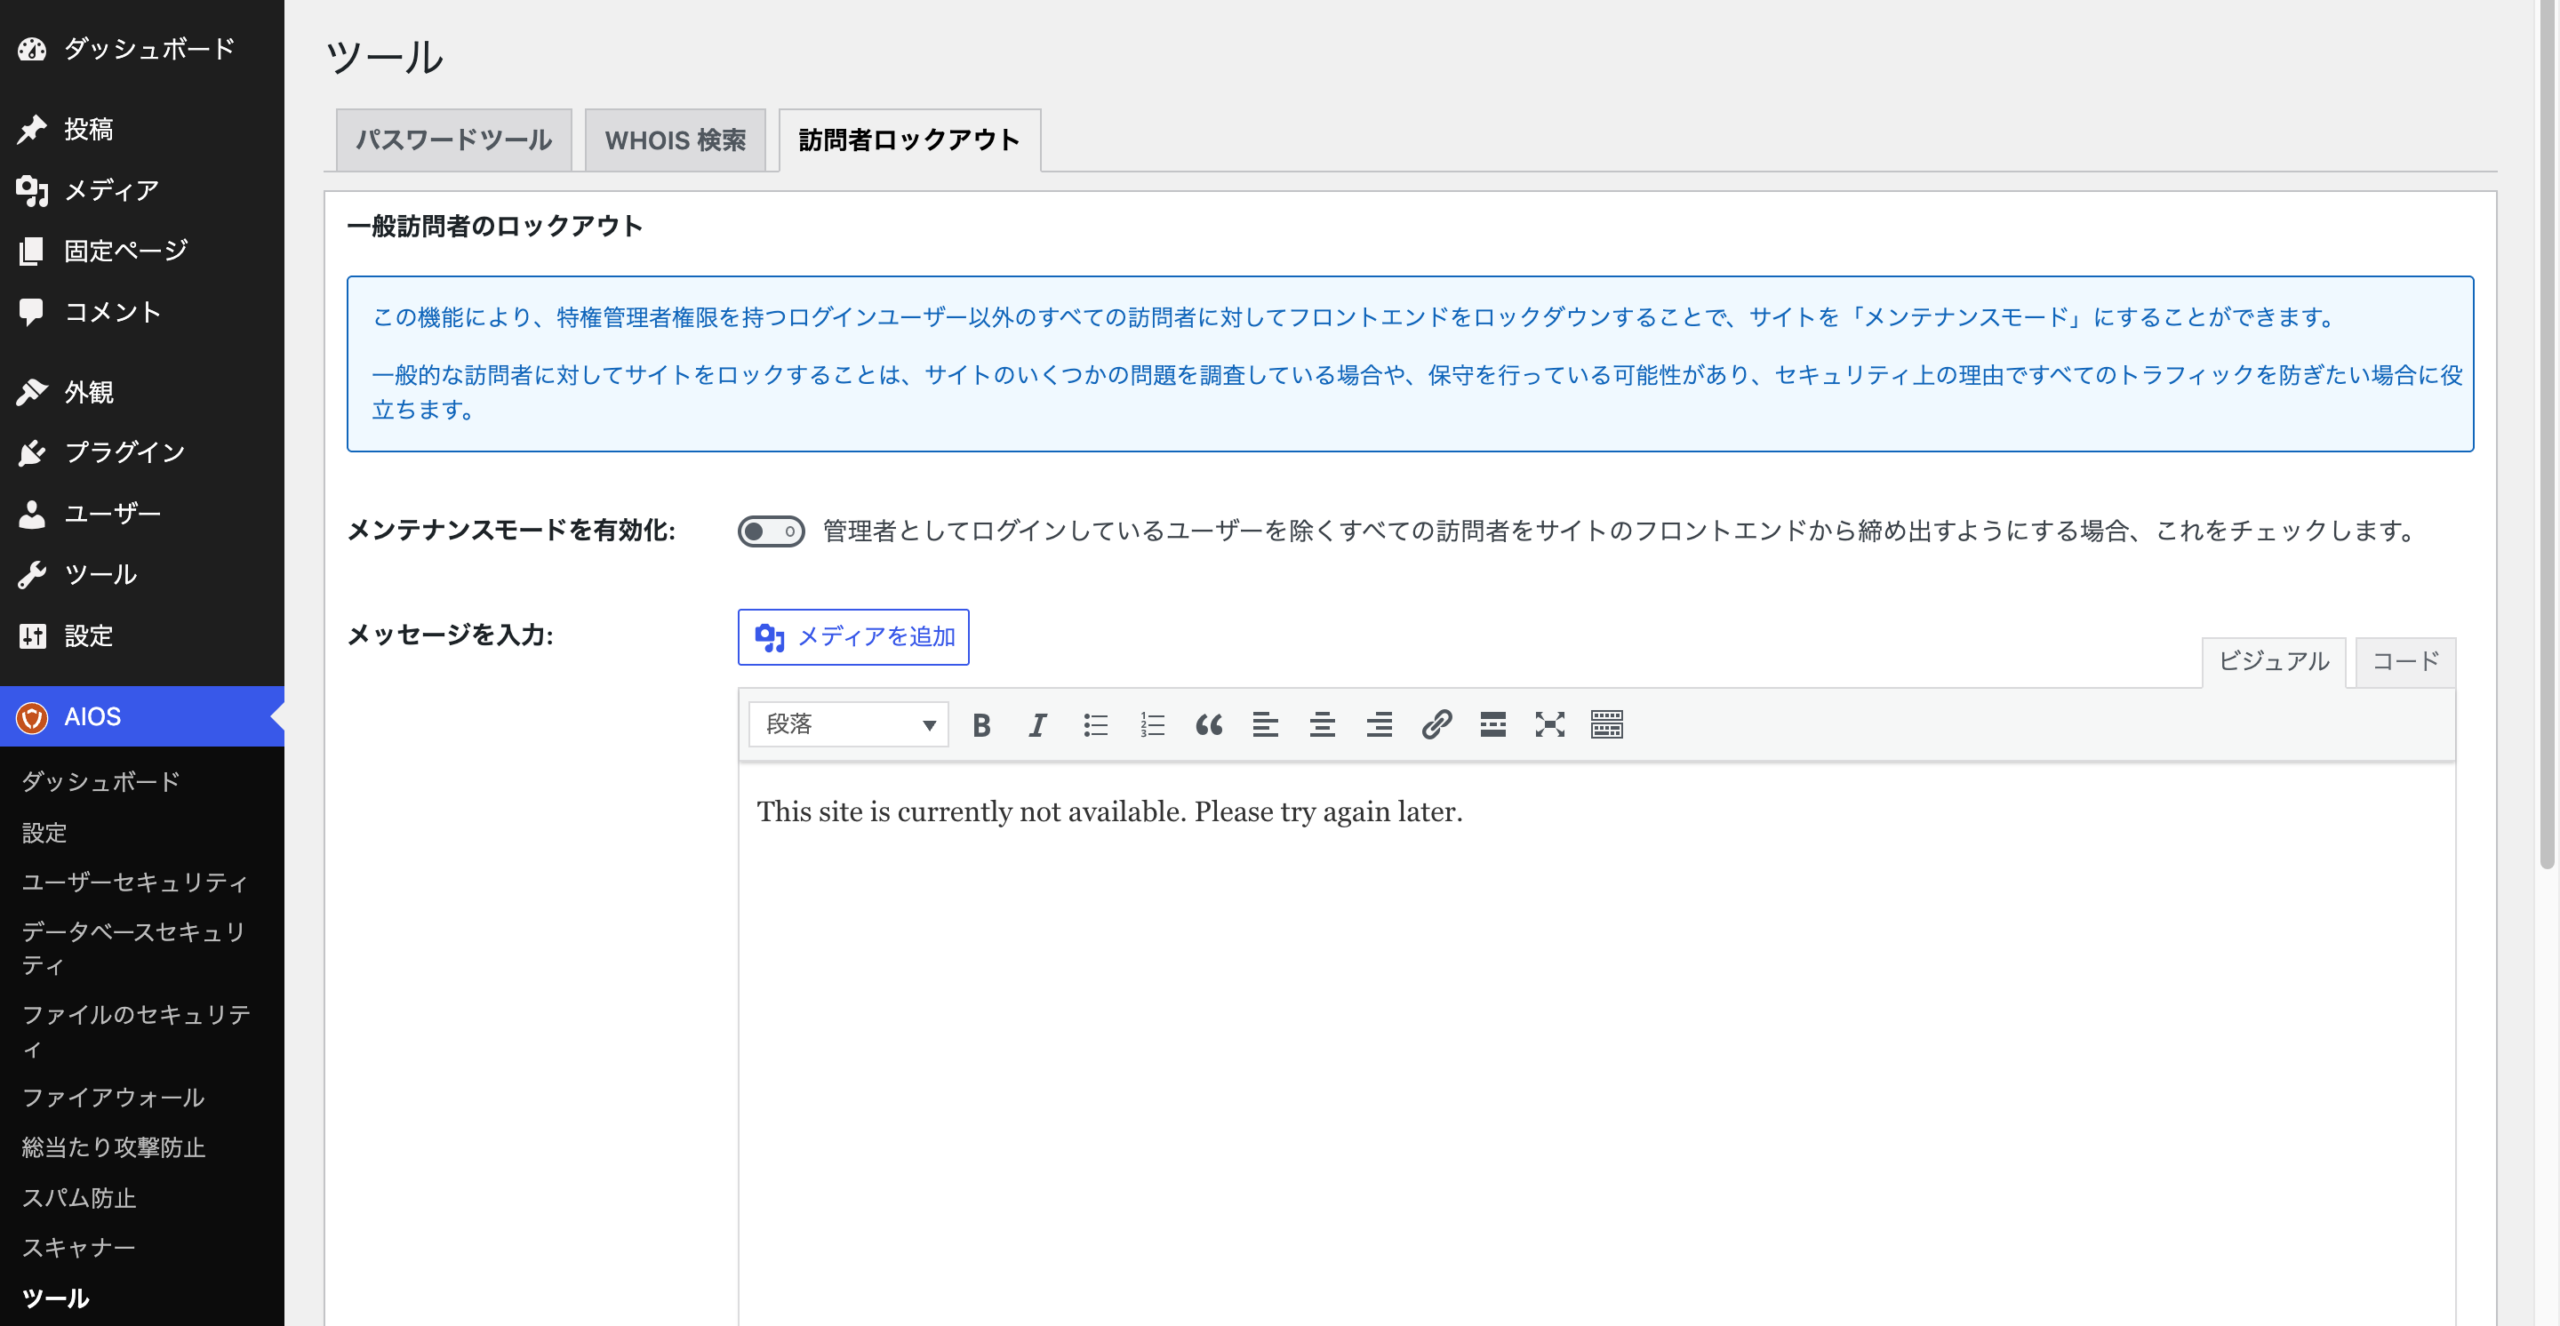Open ダッシュボード at top of sidebar
2560x1326 pixels.
point(142,48)
